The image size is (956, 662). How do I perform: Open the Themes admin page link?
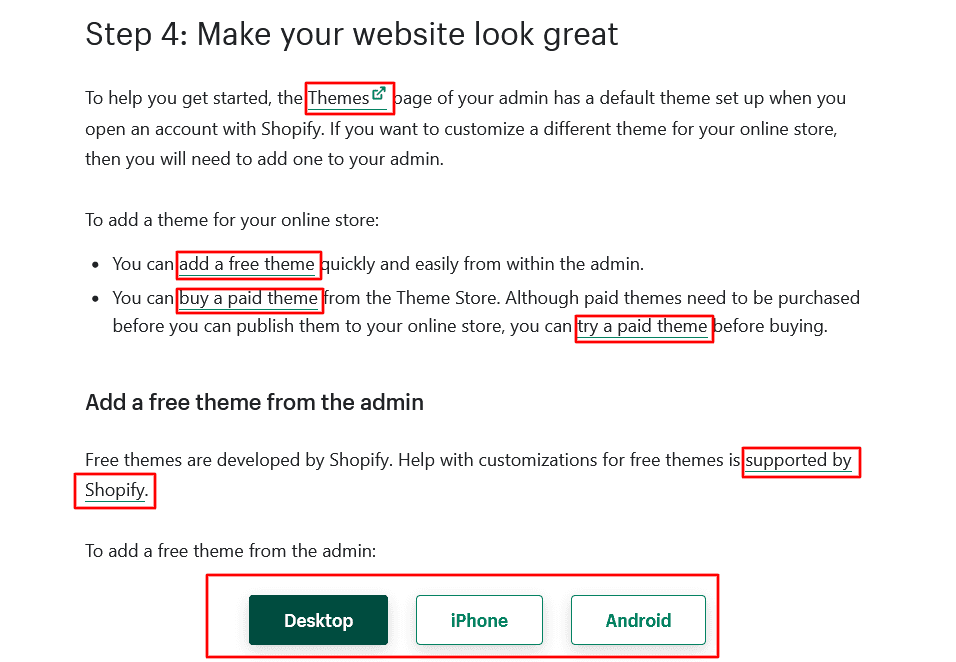[x=339, y=98]
